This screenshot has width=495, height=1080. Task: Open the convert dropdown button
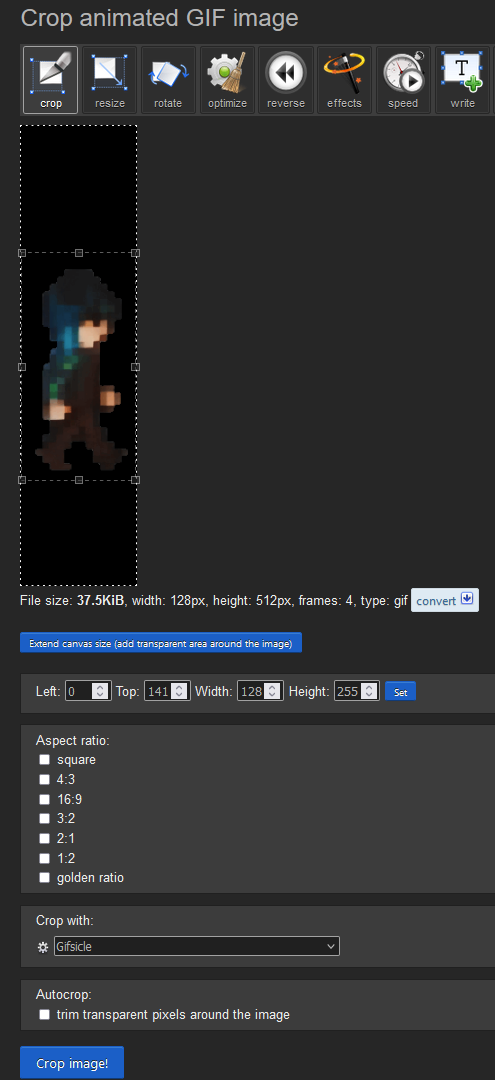point(445,601)
